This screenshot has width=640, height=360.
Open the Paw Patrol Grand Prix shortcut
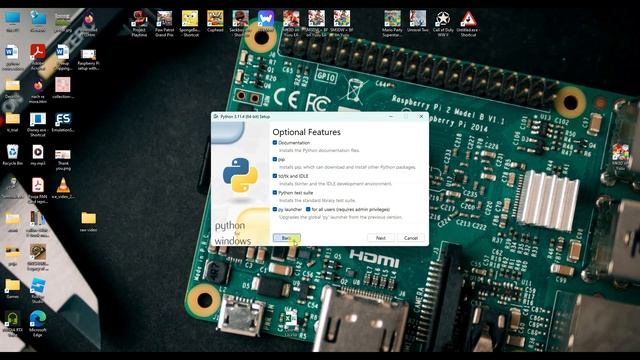click(x=164, y=24)
